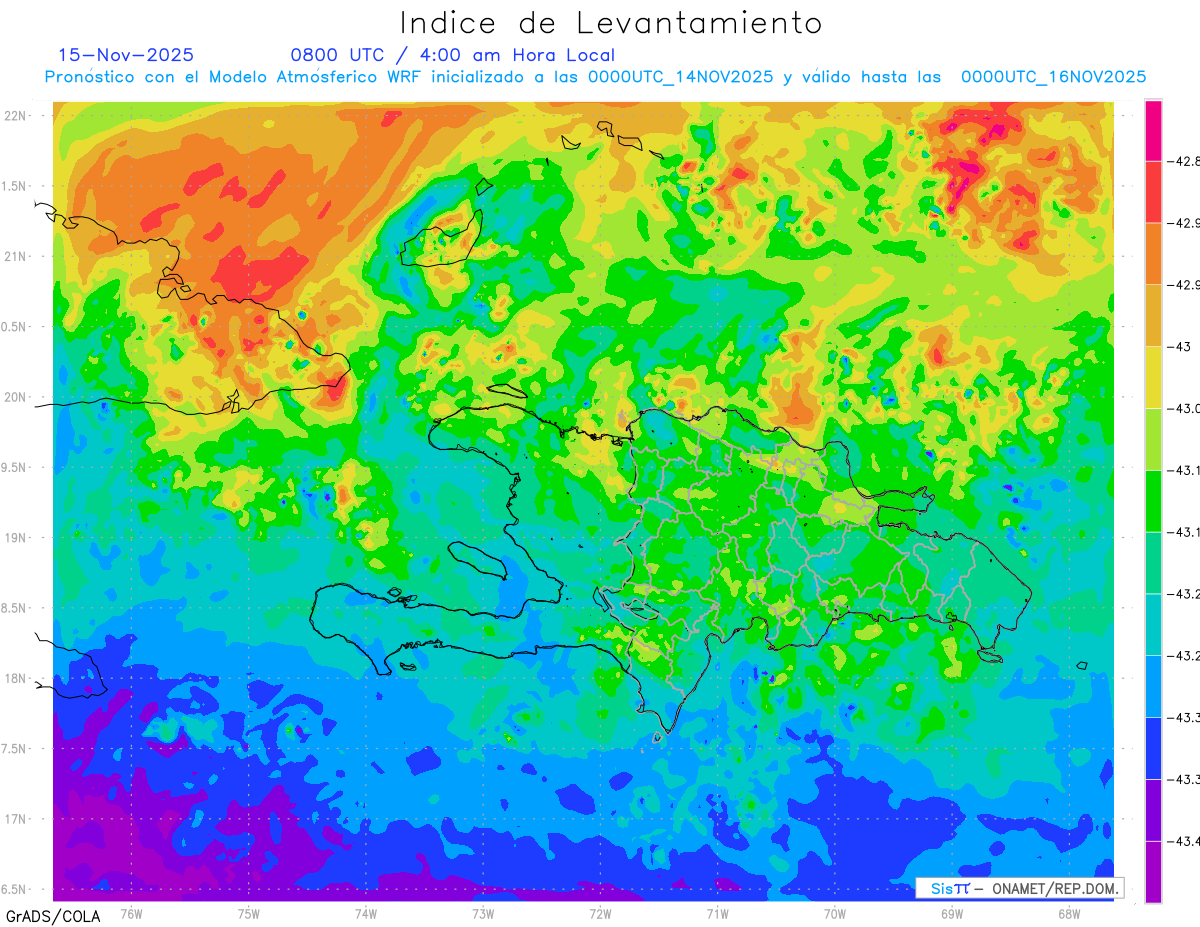
Task: Click the "71W" longitude label
Action: [717, 913]
